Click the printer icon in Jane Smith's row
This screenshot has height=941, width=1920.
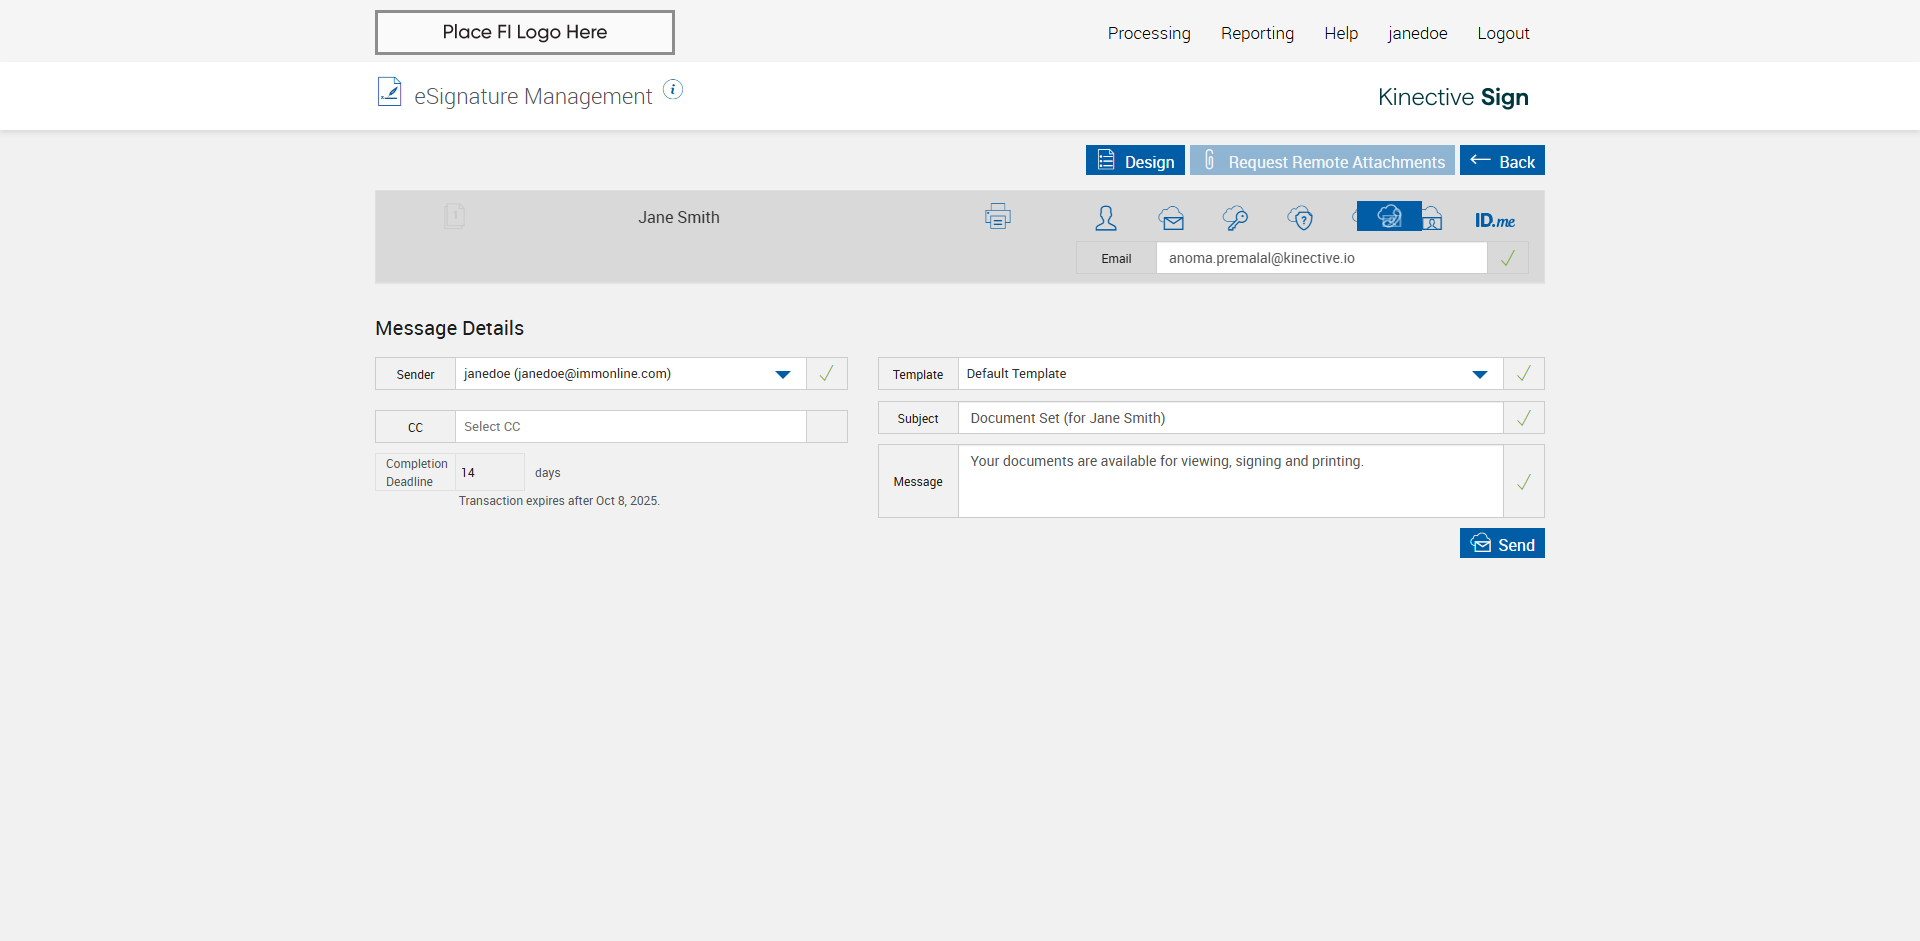pos(998,216)
